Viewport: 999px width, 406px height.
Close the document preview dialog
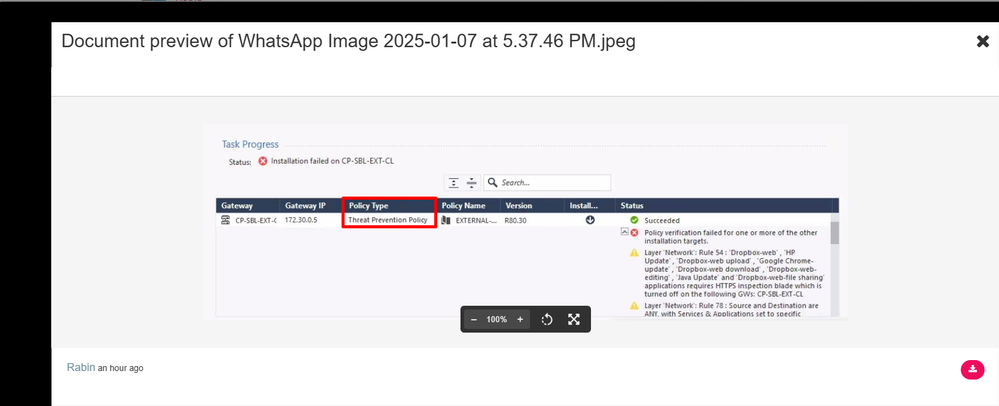pyautogui.click(x=982, y=41)
